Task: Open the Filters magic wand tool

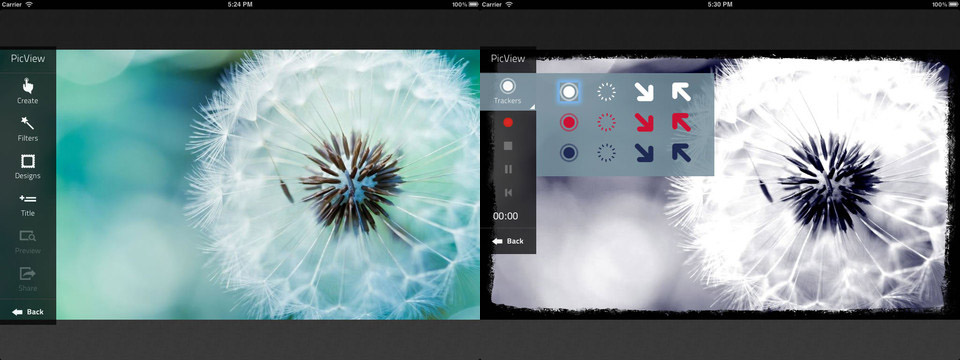Action: 28,123
